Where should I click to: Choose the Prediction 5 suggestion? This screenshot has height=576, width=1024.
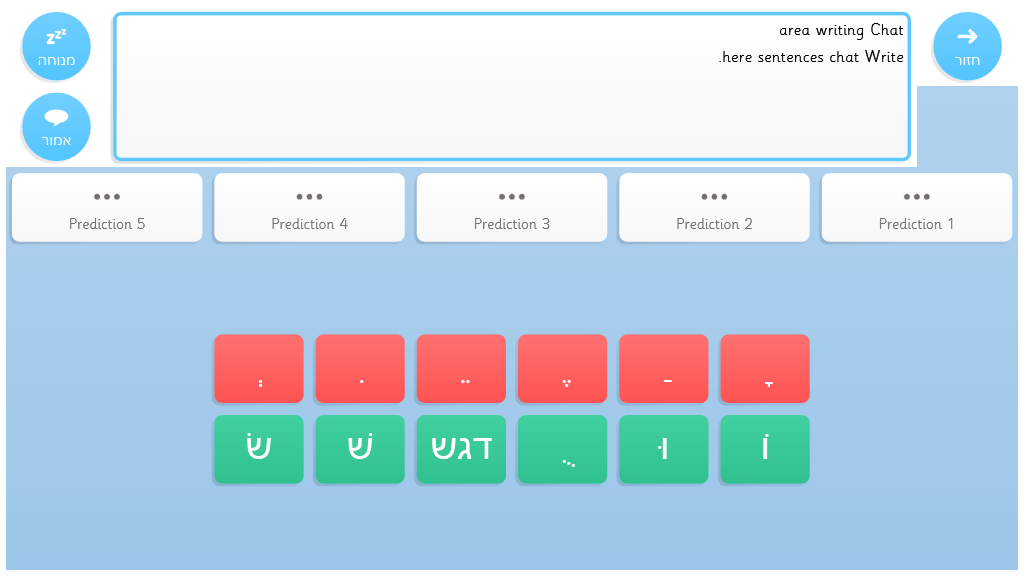tap(107, 208)
